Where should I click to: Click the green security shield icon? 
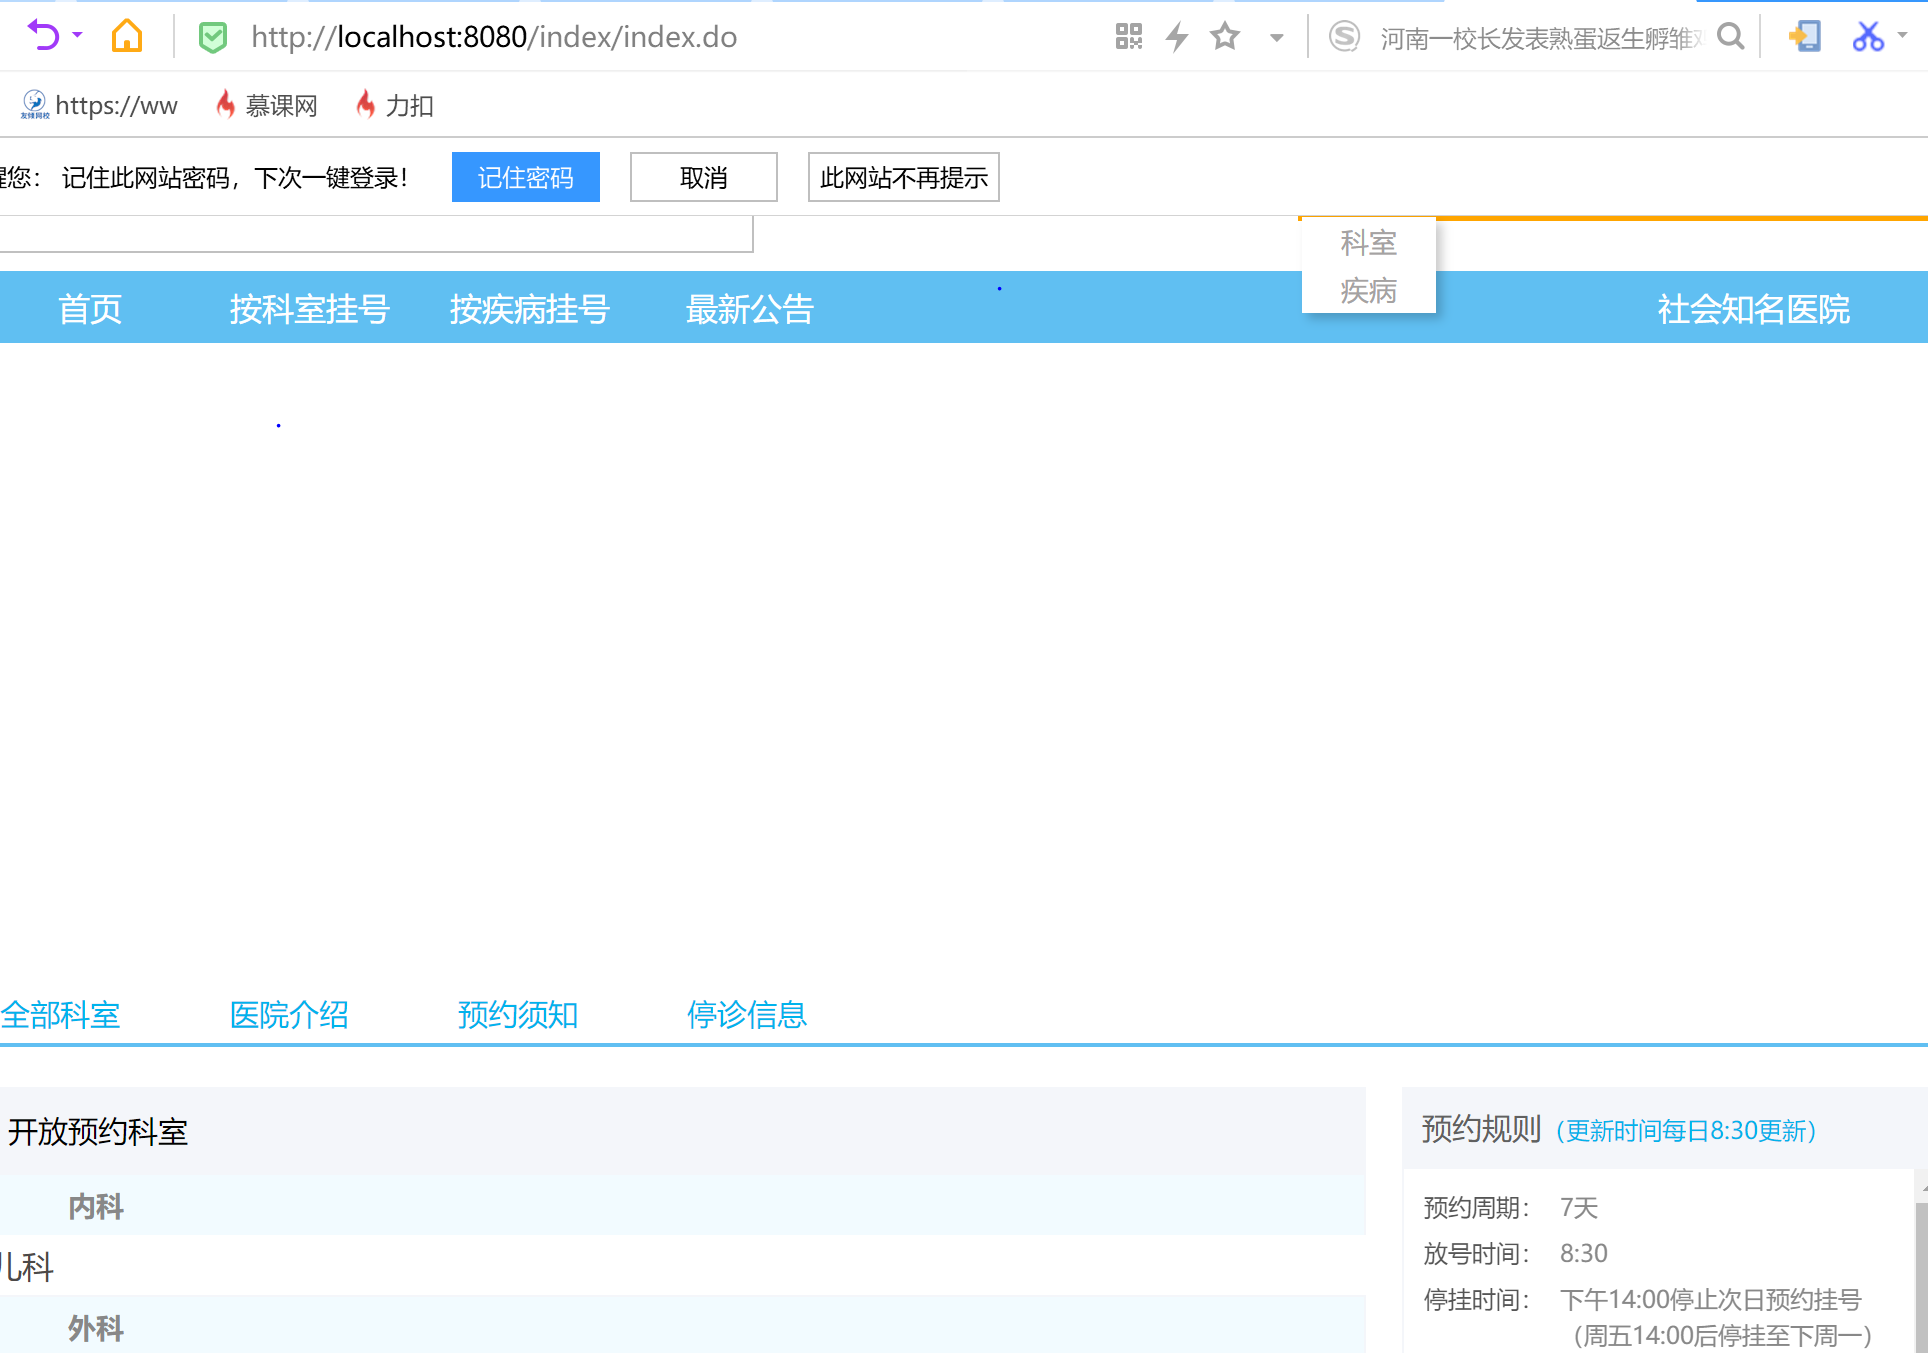point(213,37)
